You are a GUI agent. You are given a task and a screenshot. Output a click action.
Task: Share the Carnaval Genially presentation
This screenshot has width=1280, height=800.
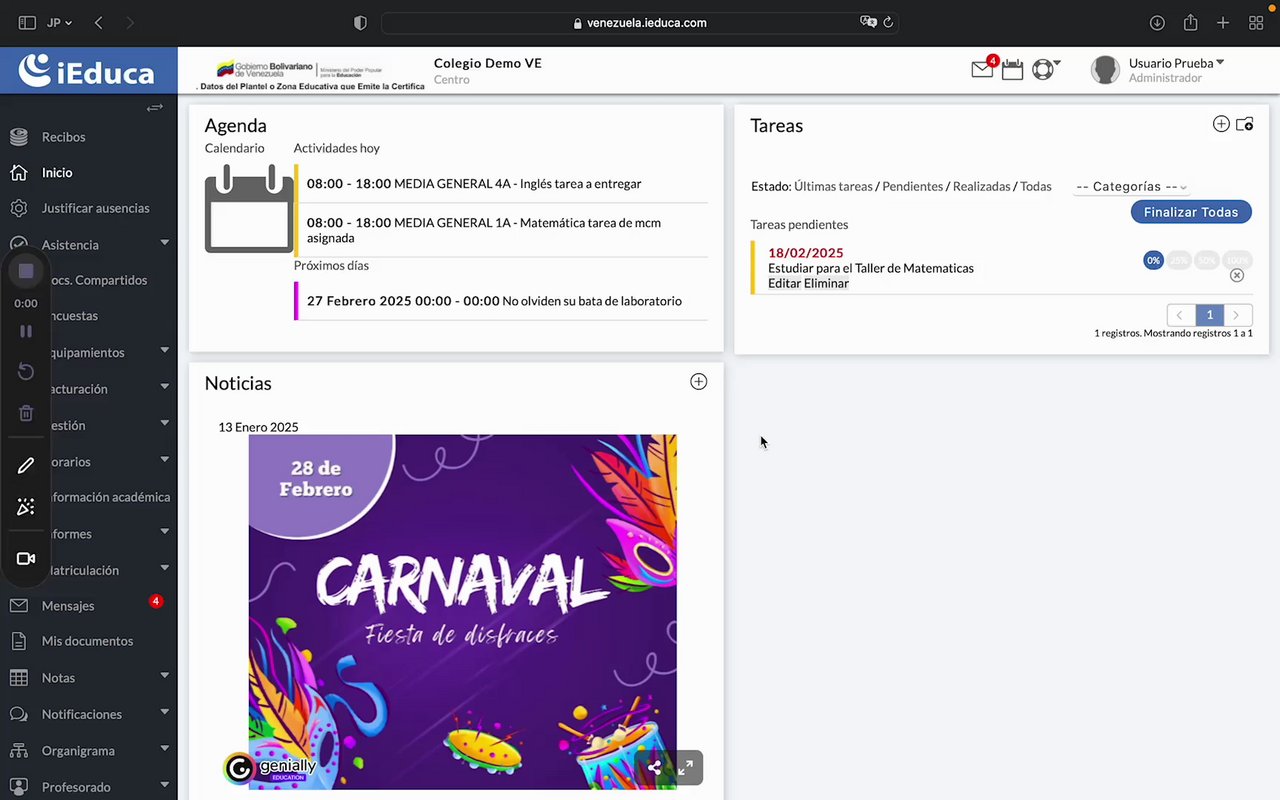click(x=654, y=768)
